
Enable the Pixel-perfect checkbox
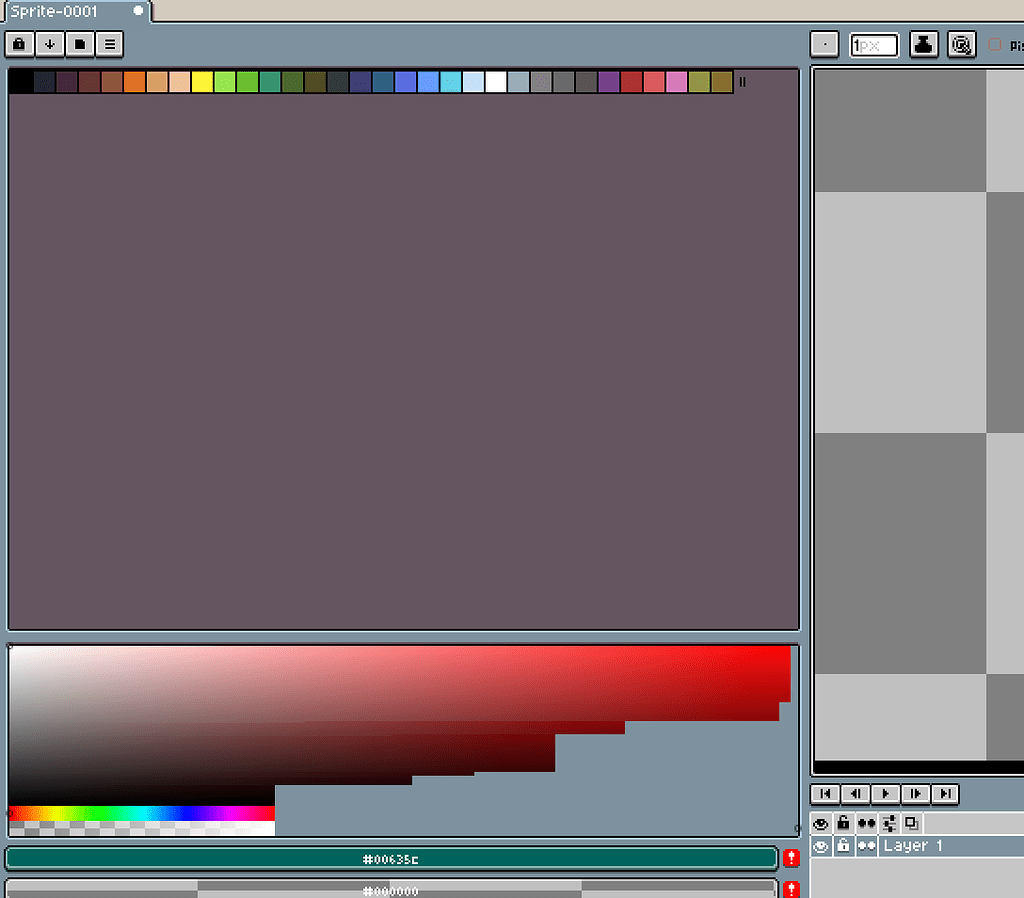[992, 45]
